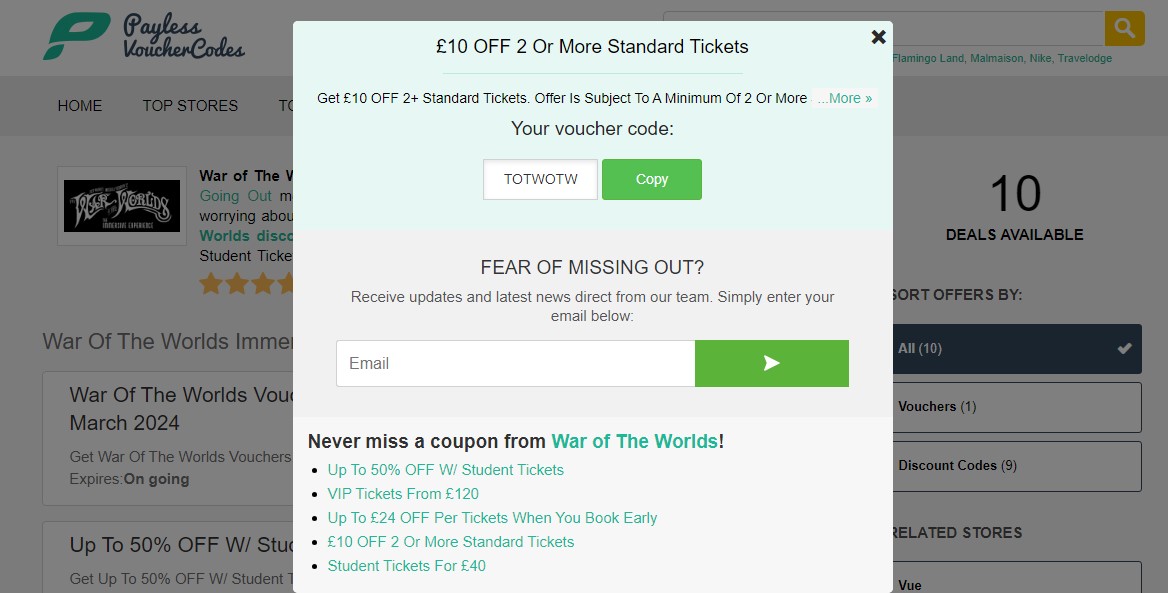The height and width of the screenshot is (593, 1168).
Task: Close the £10 OFF voucher popup
Action: pyautogui.click(x=877, y=37)
